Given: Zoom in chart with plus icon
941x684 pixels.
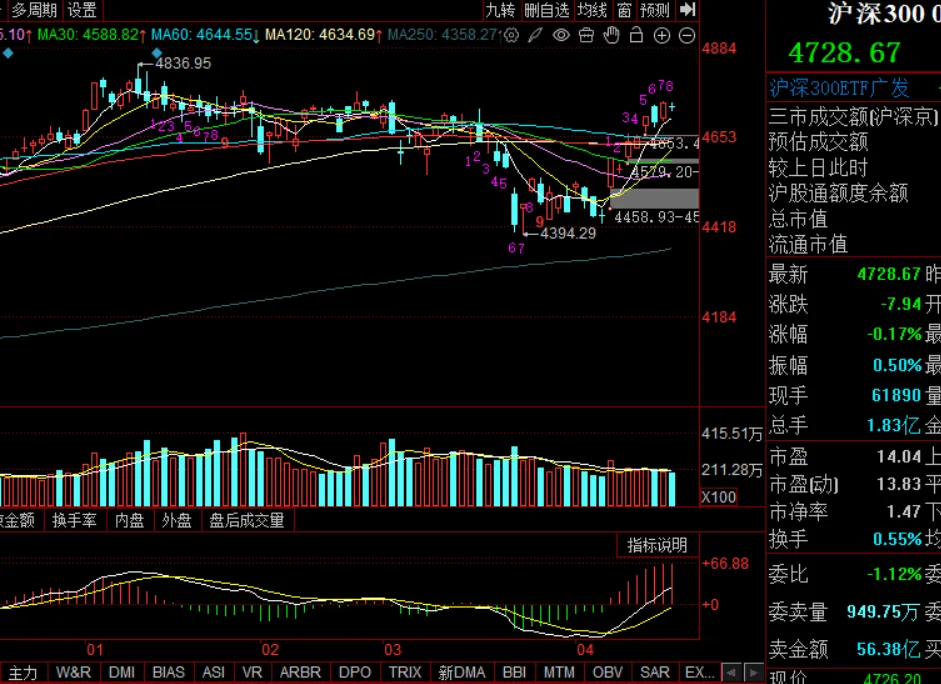Looking at the screenshot, I should point(661,35).
